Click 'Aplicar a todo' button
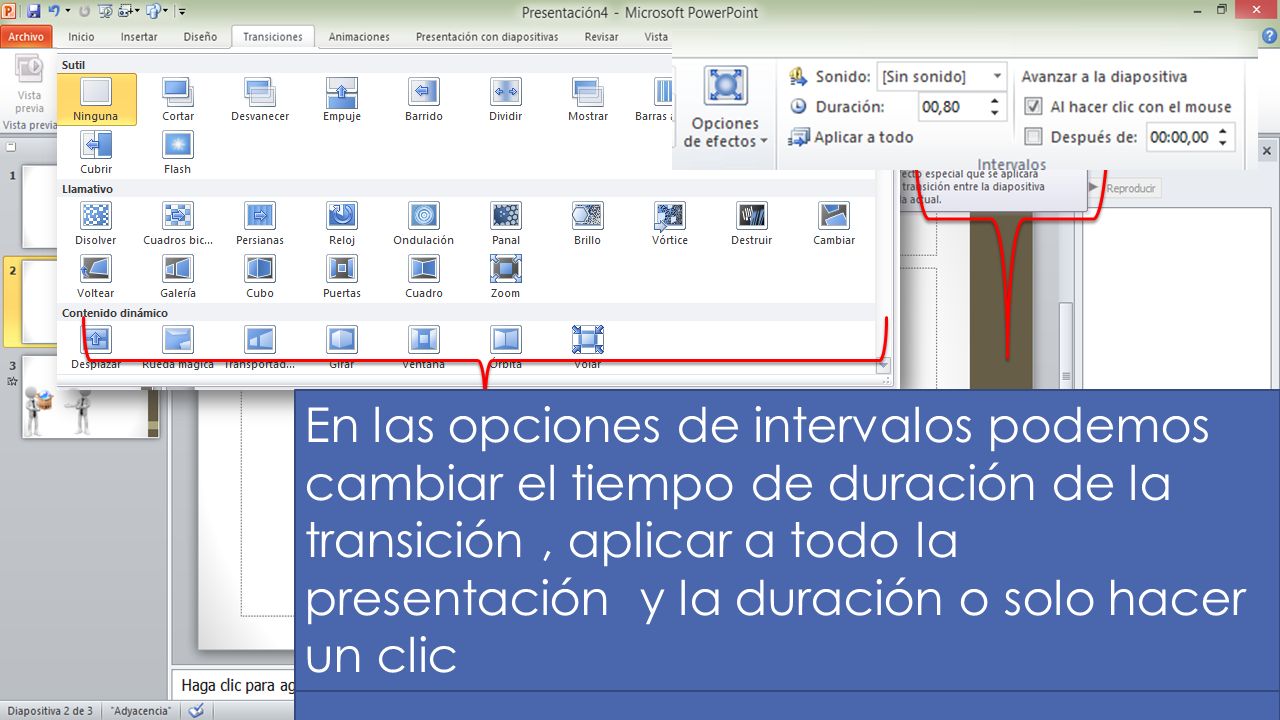The width and height of the screenshot is (1280, 720). pos(851,137)
